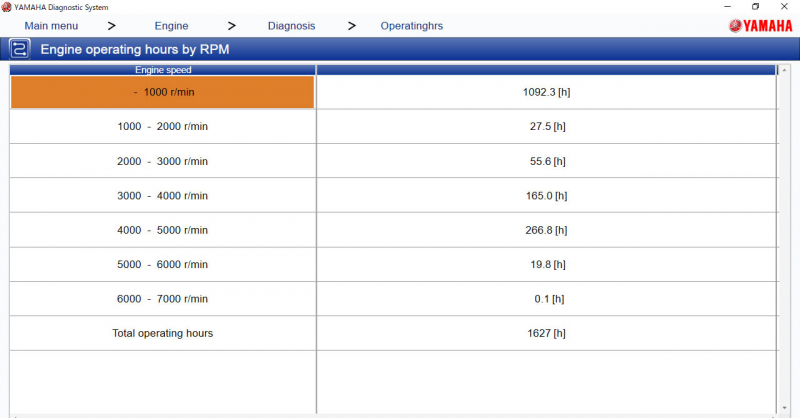This screenshot has width=800, height=418.
Task: Click the Yamaha logo in top right
Action: [761, 26]
